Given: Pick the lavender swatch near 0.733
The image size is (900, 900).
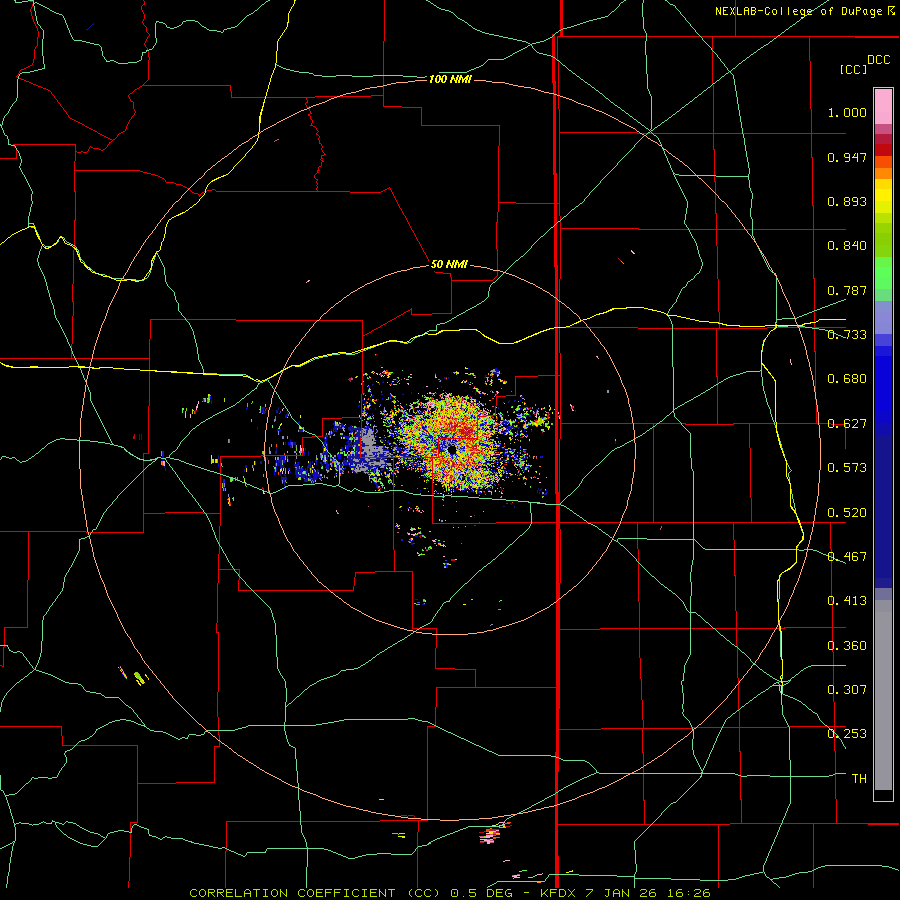Looking at the screenshot, I should 883,318.
